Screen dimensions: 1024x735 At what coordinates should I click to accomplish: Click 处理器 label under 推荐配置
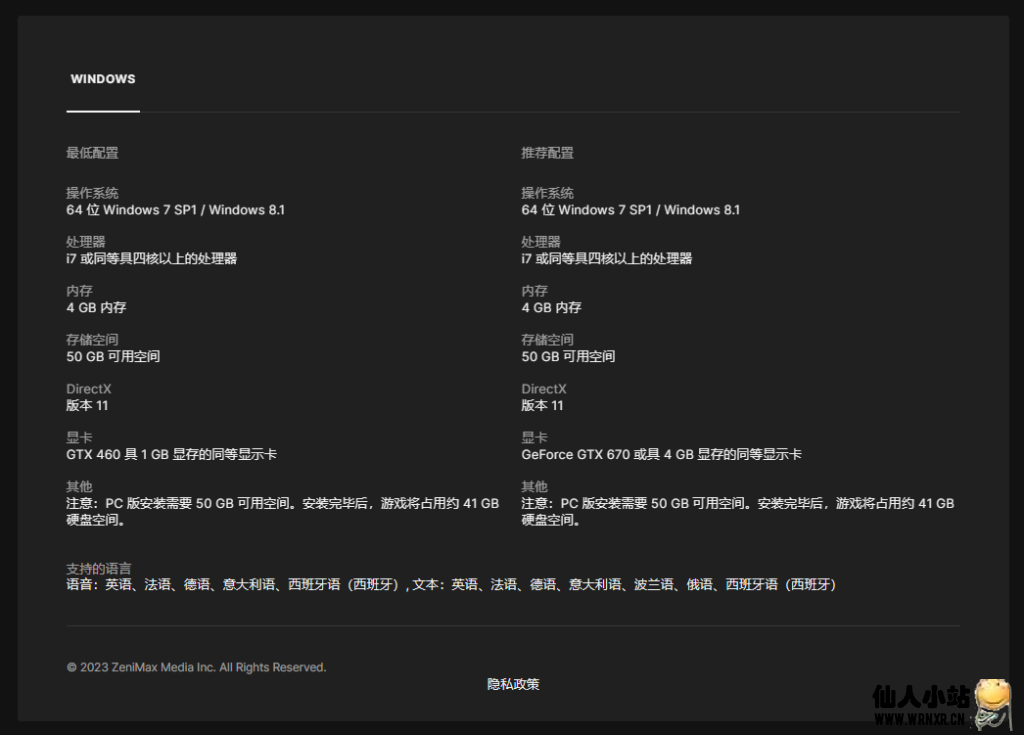(x=540, y=242)
